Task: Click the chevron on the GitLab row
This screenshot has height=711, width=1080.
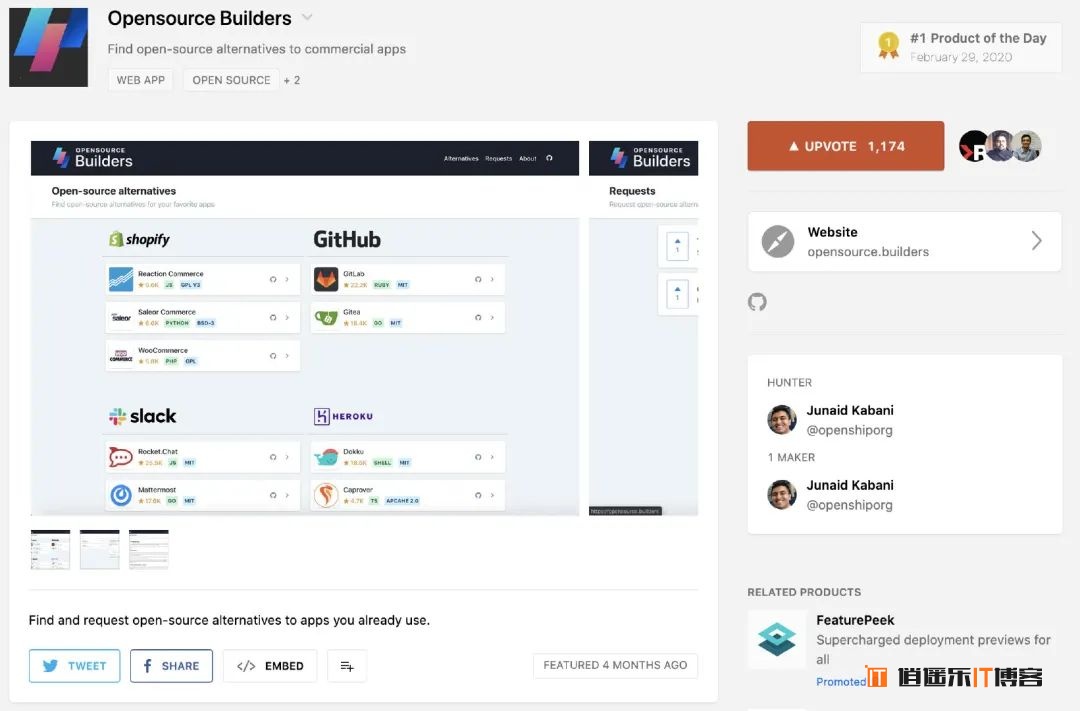Action: pyautogui.click(x=492, y=279)
